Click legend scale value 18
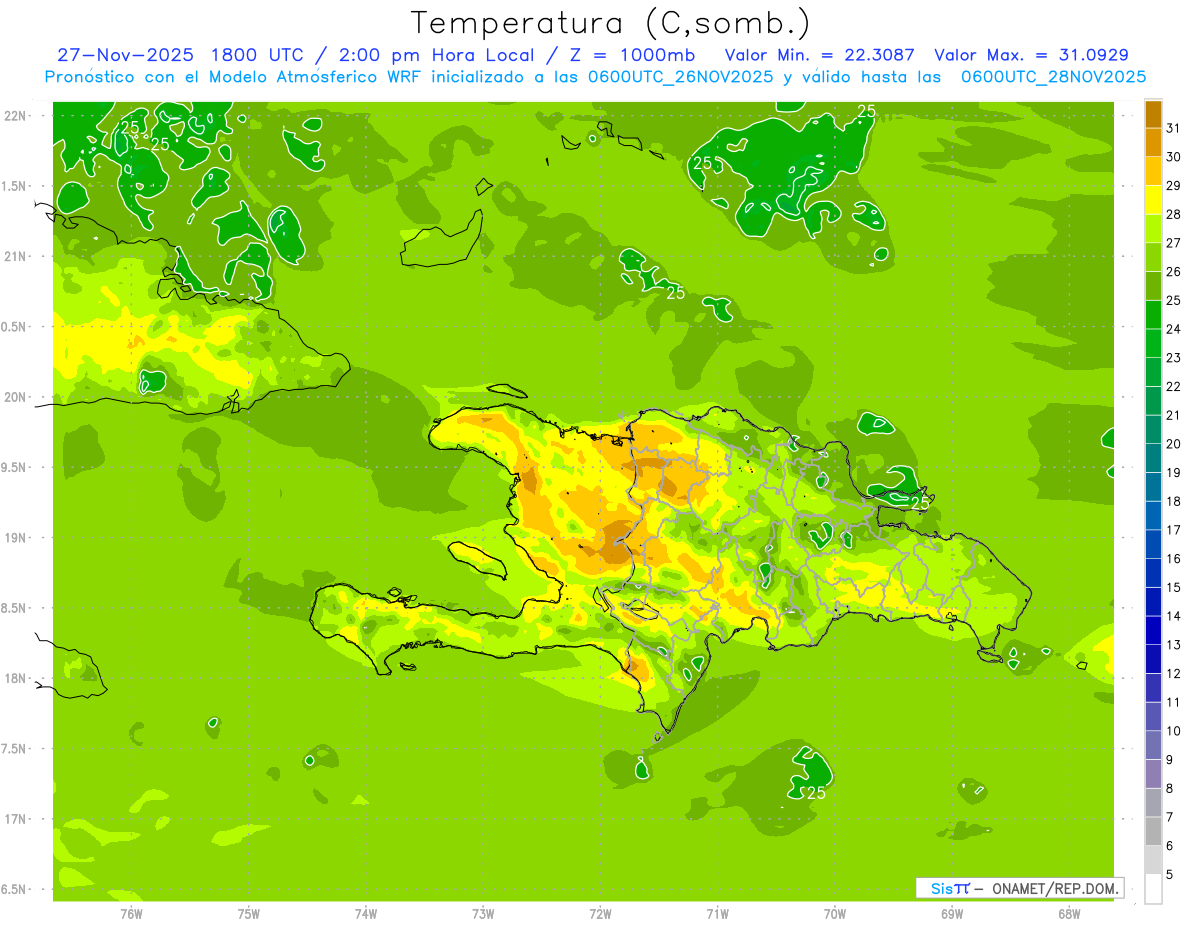 [x=1173, y=502]
